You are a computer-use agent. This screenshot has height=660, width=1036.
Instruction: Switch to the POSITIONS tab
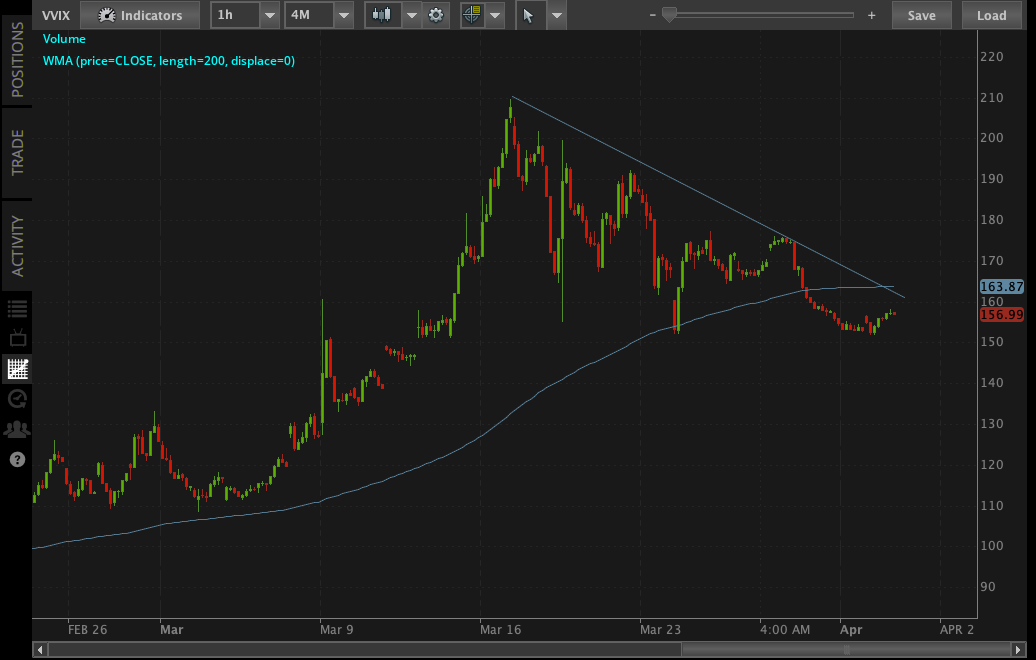tap(17, 59)
